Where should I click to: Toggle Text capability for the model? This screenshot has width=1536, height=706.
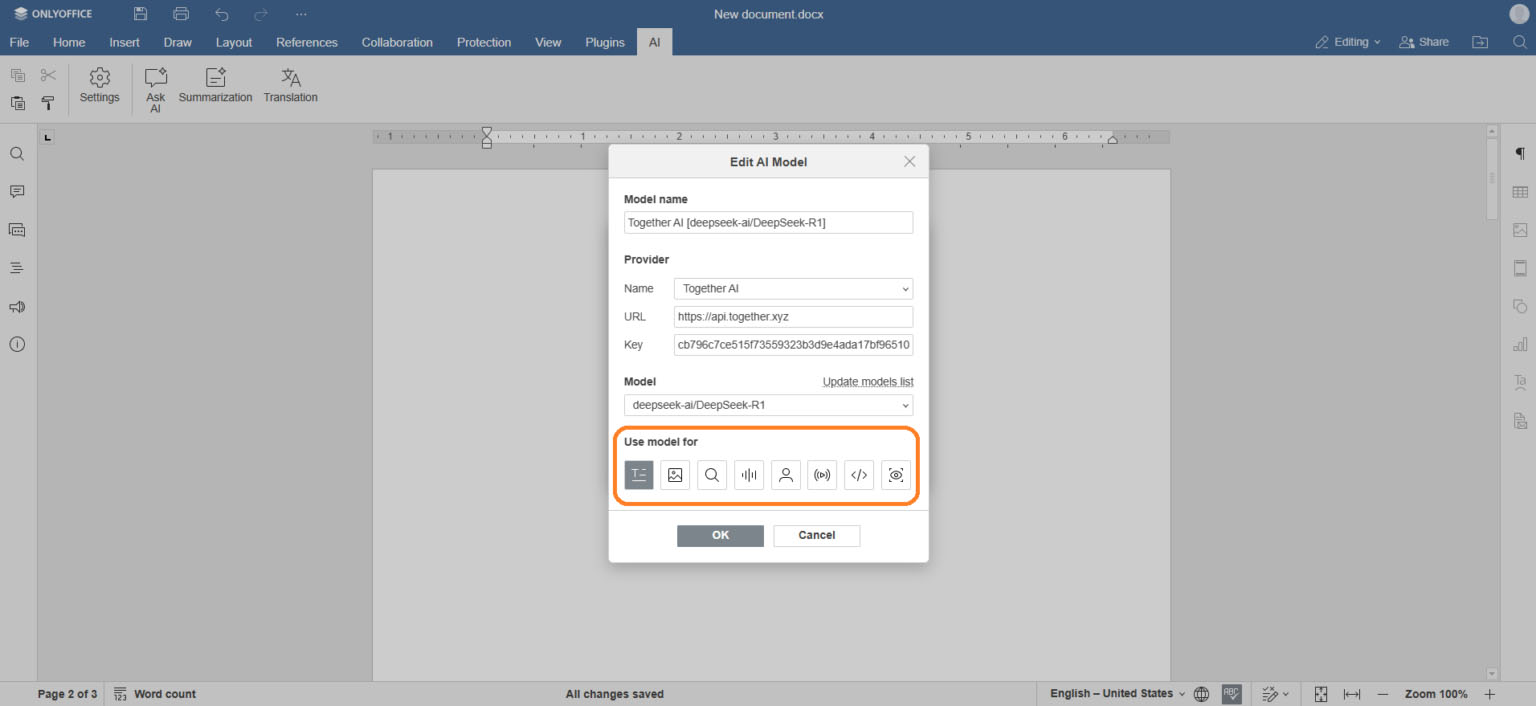(639, 475)
